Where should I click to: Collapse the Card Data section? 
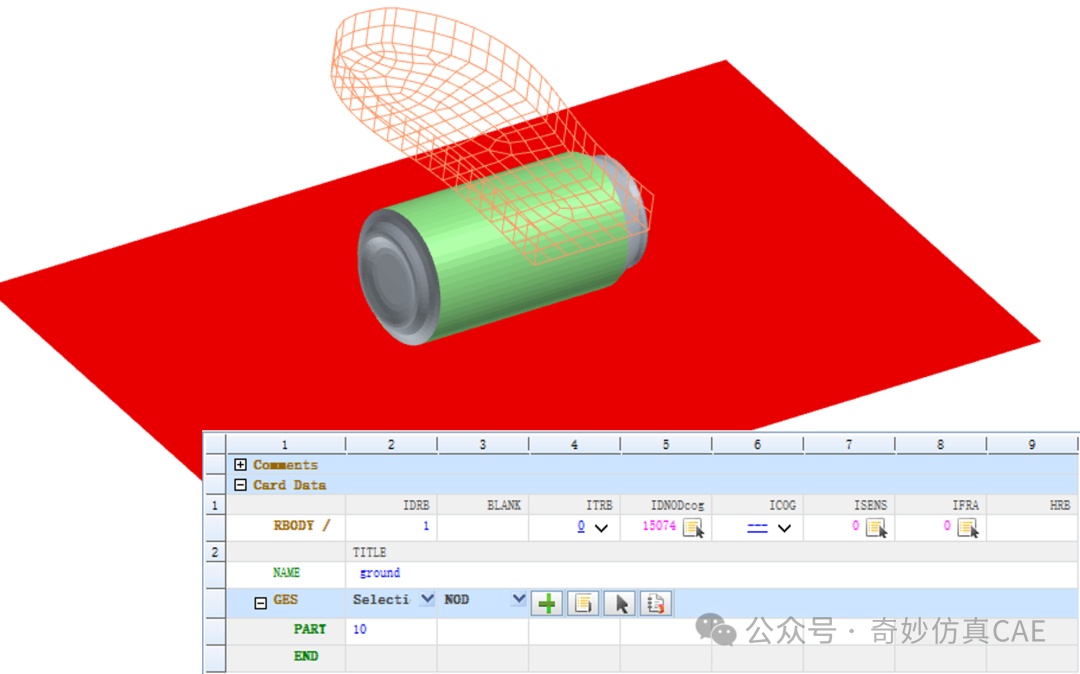click(240, 485)
